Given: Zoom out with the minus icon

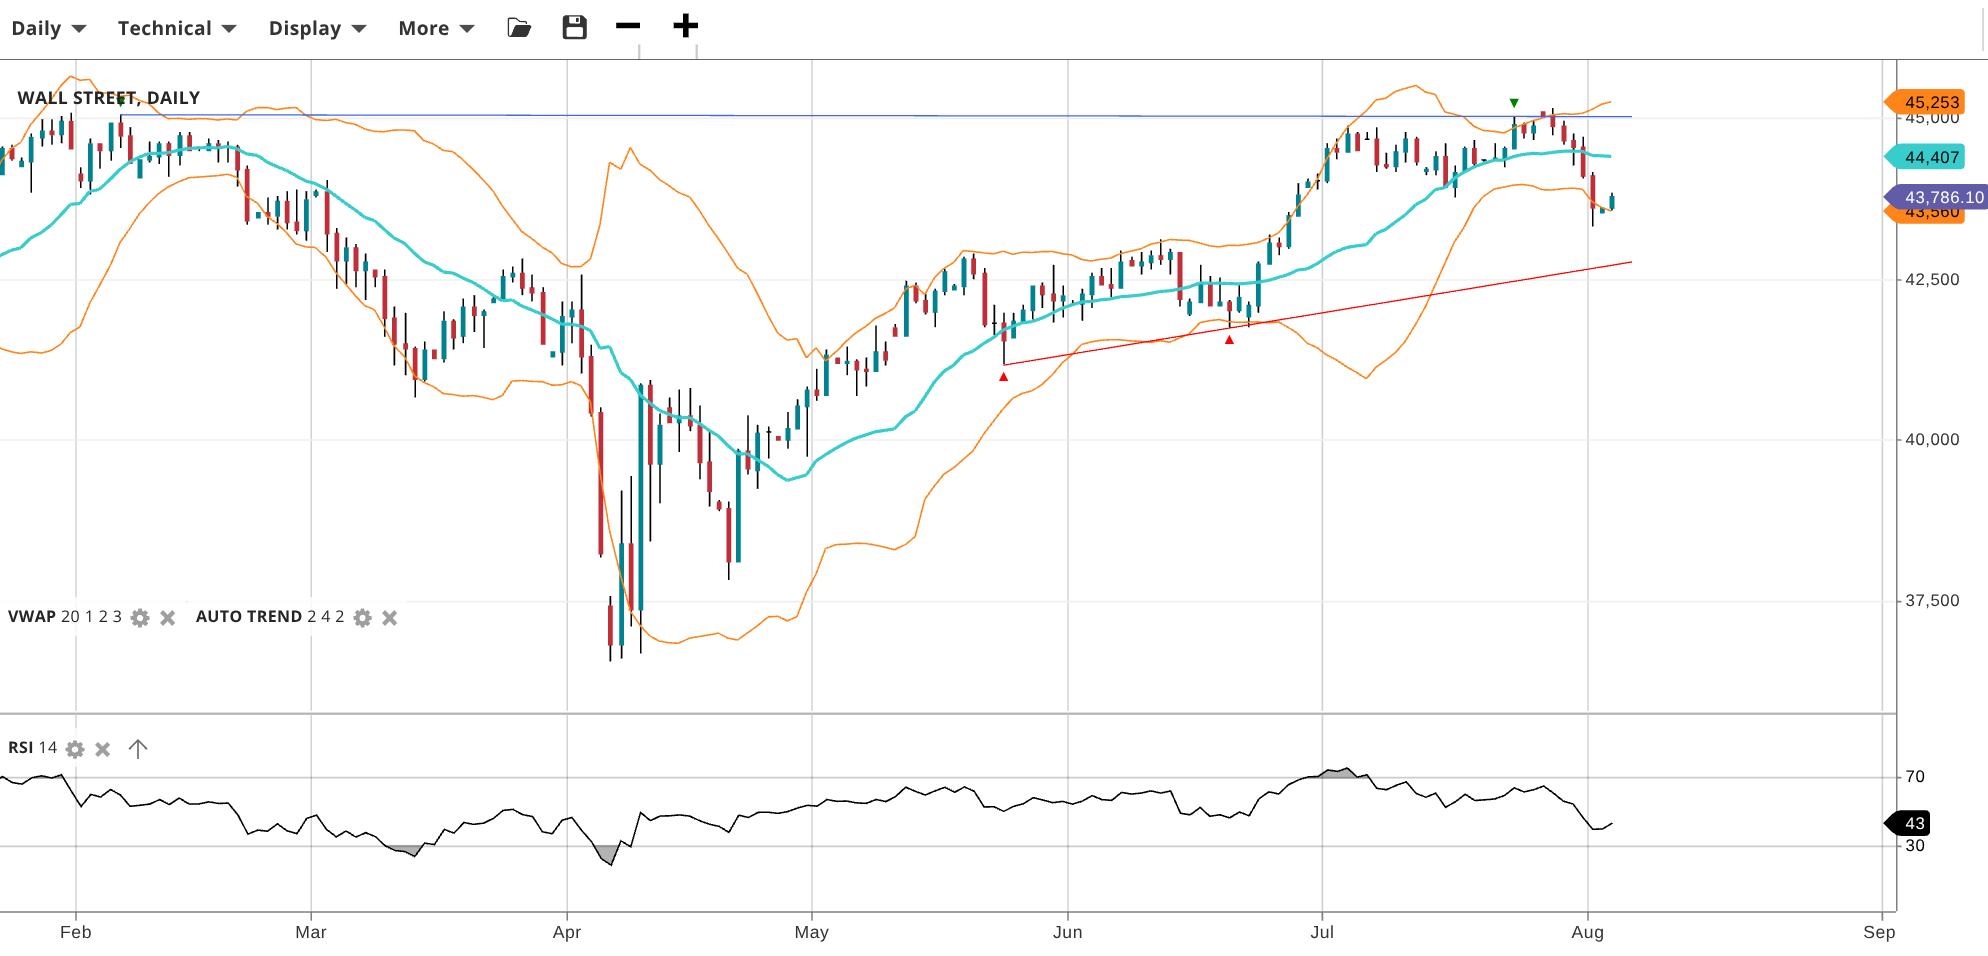Looking at the screenshot, I should pyautogui.click(x=628, y=26).
